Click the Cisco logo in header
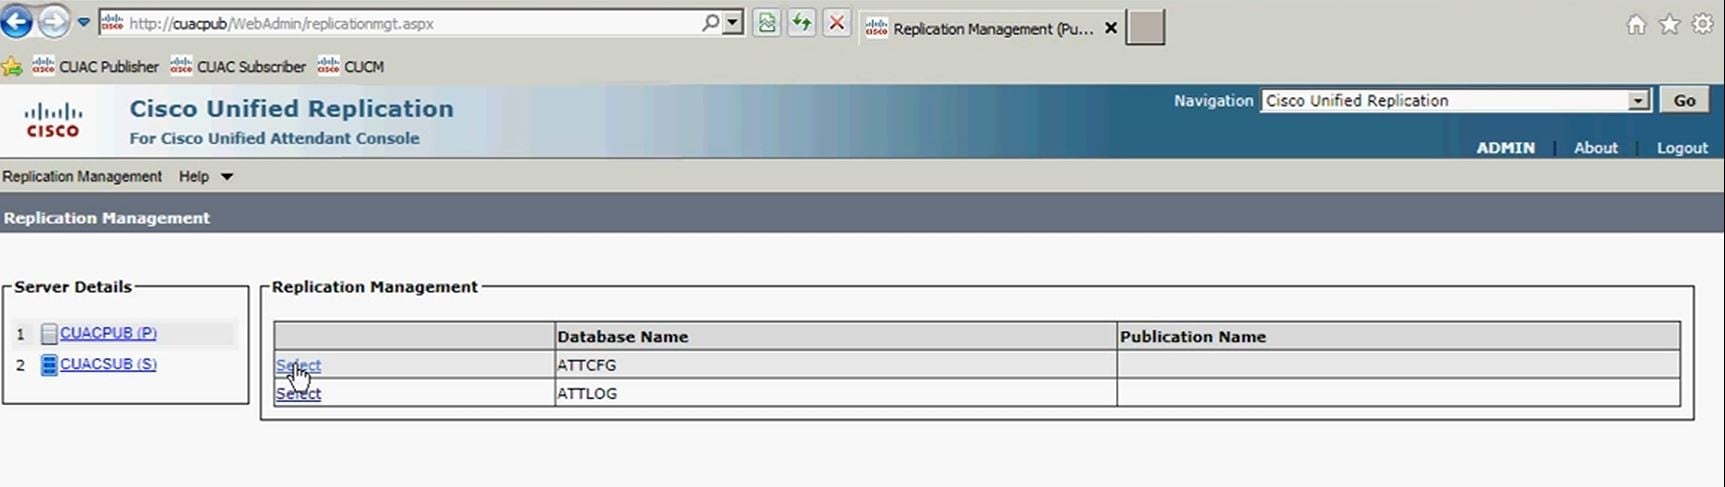Viewport: 1725px width, 487px height. [53, 120]
